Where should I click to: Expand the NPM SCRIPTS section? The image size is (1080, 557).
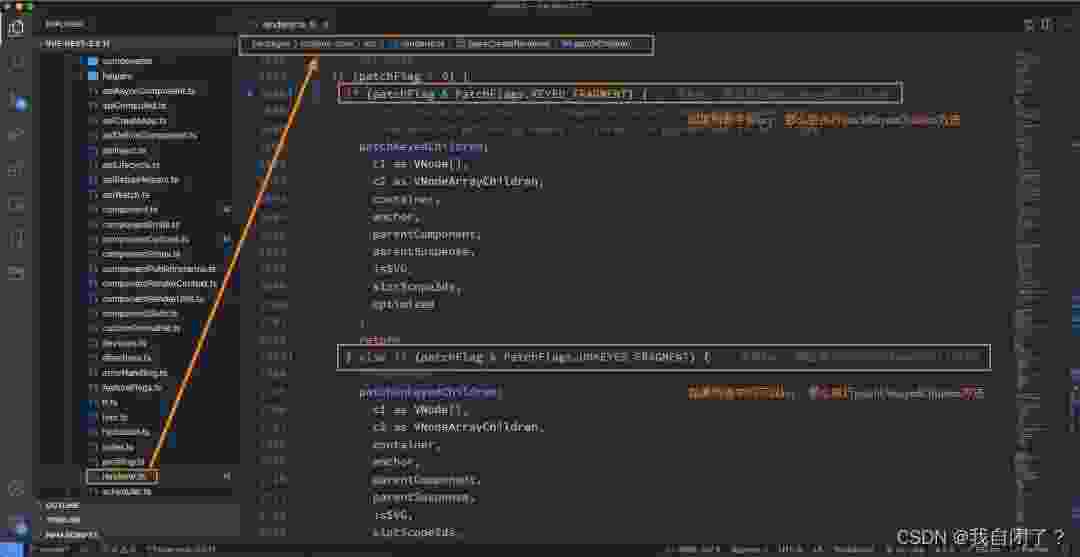click(x=72, y=534)
